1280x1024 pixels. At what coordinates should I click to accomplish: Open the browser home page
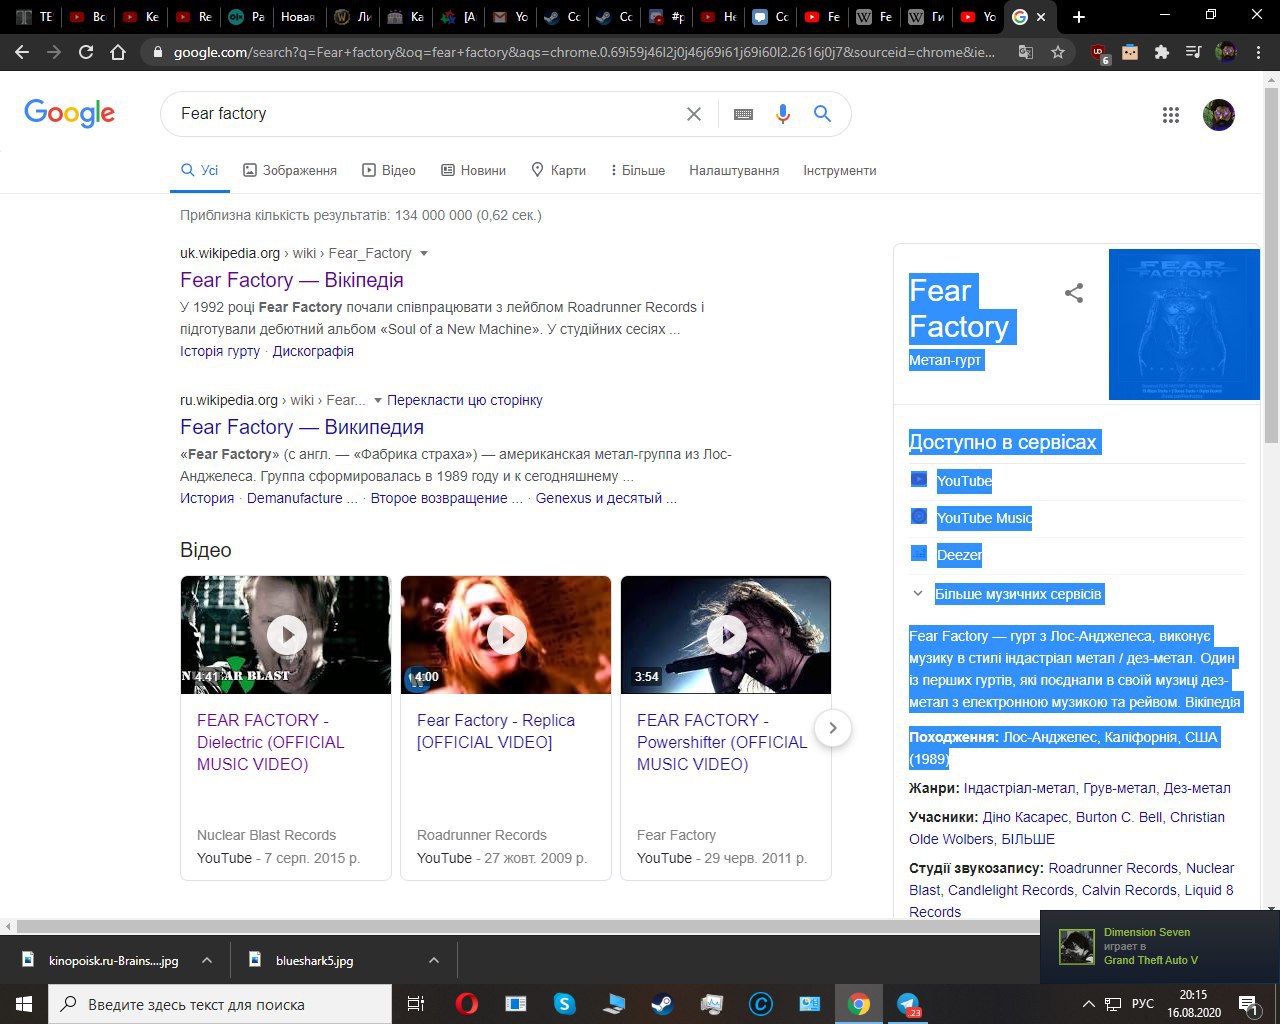pyautogui.click(x=118, y=52)
